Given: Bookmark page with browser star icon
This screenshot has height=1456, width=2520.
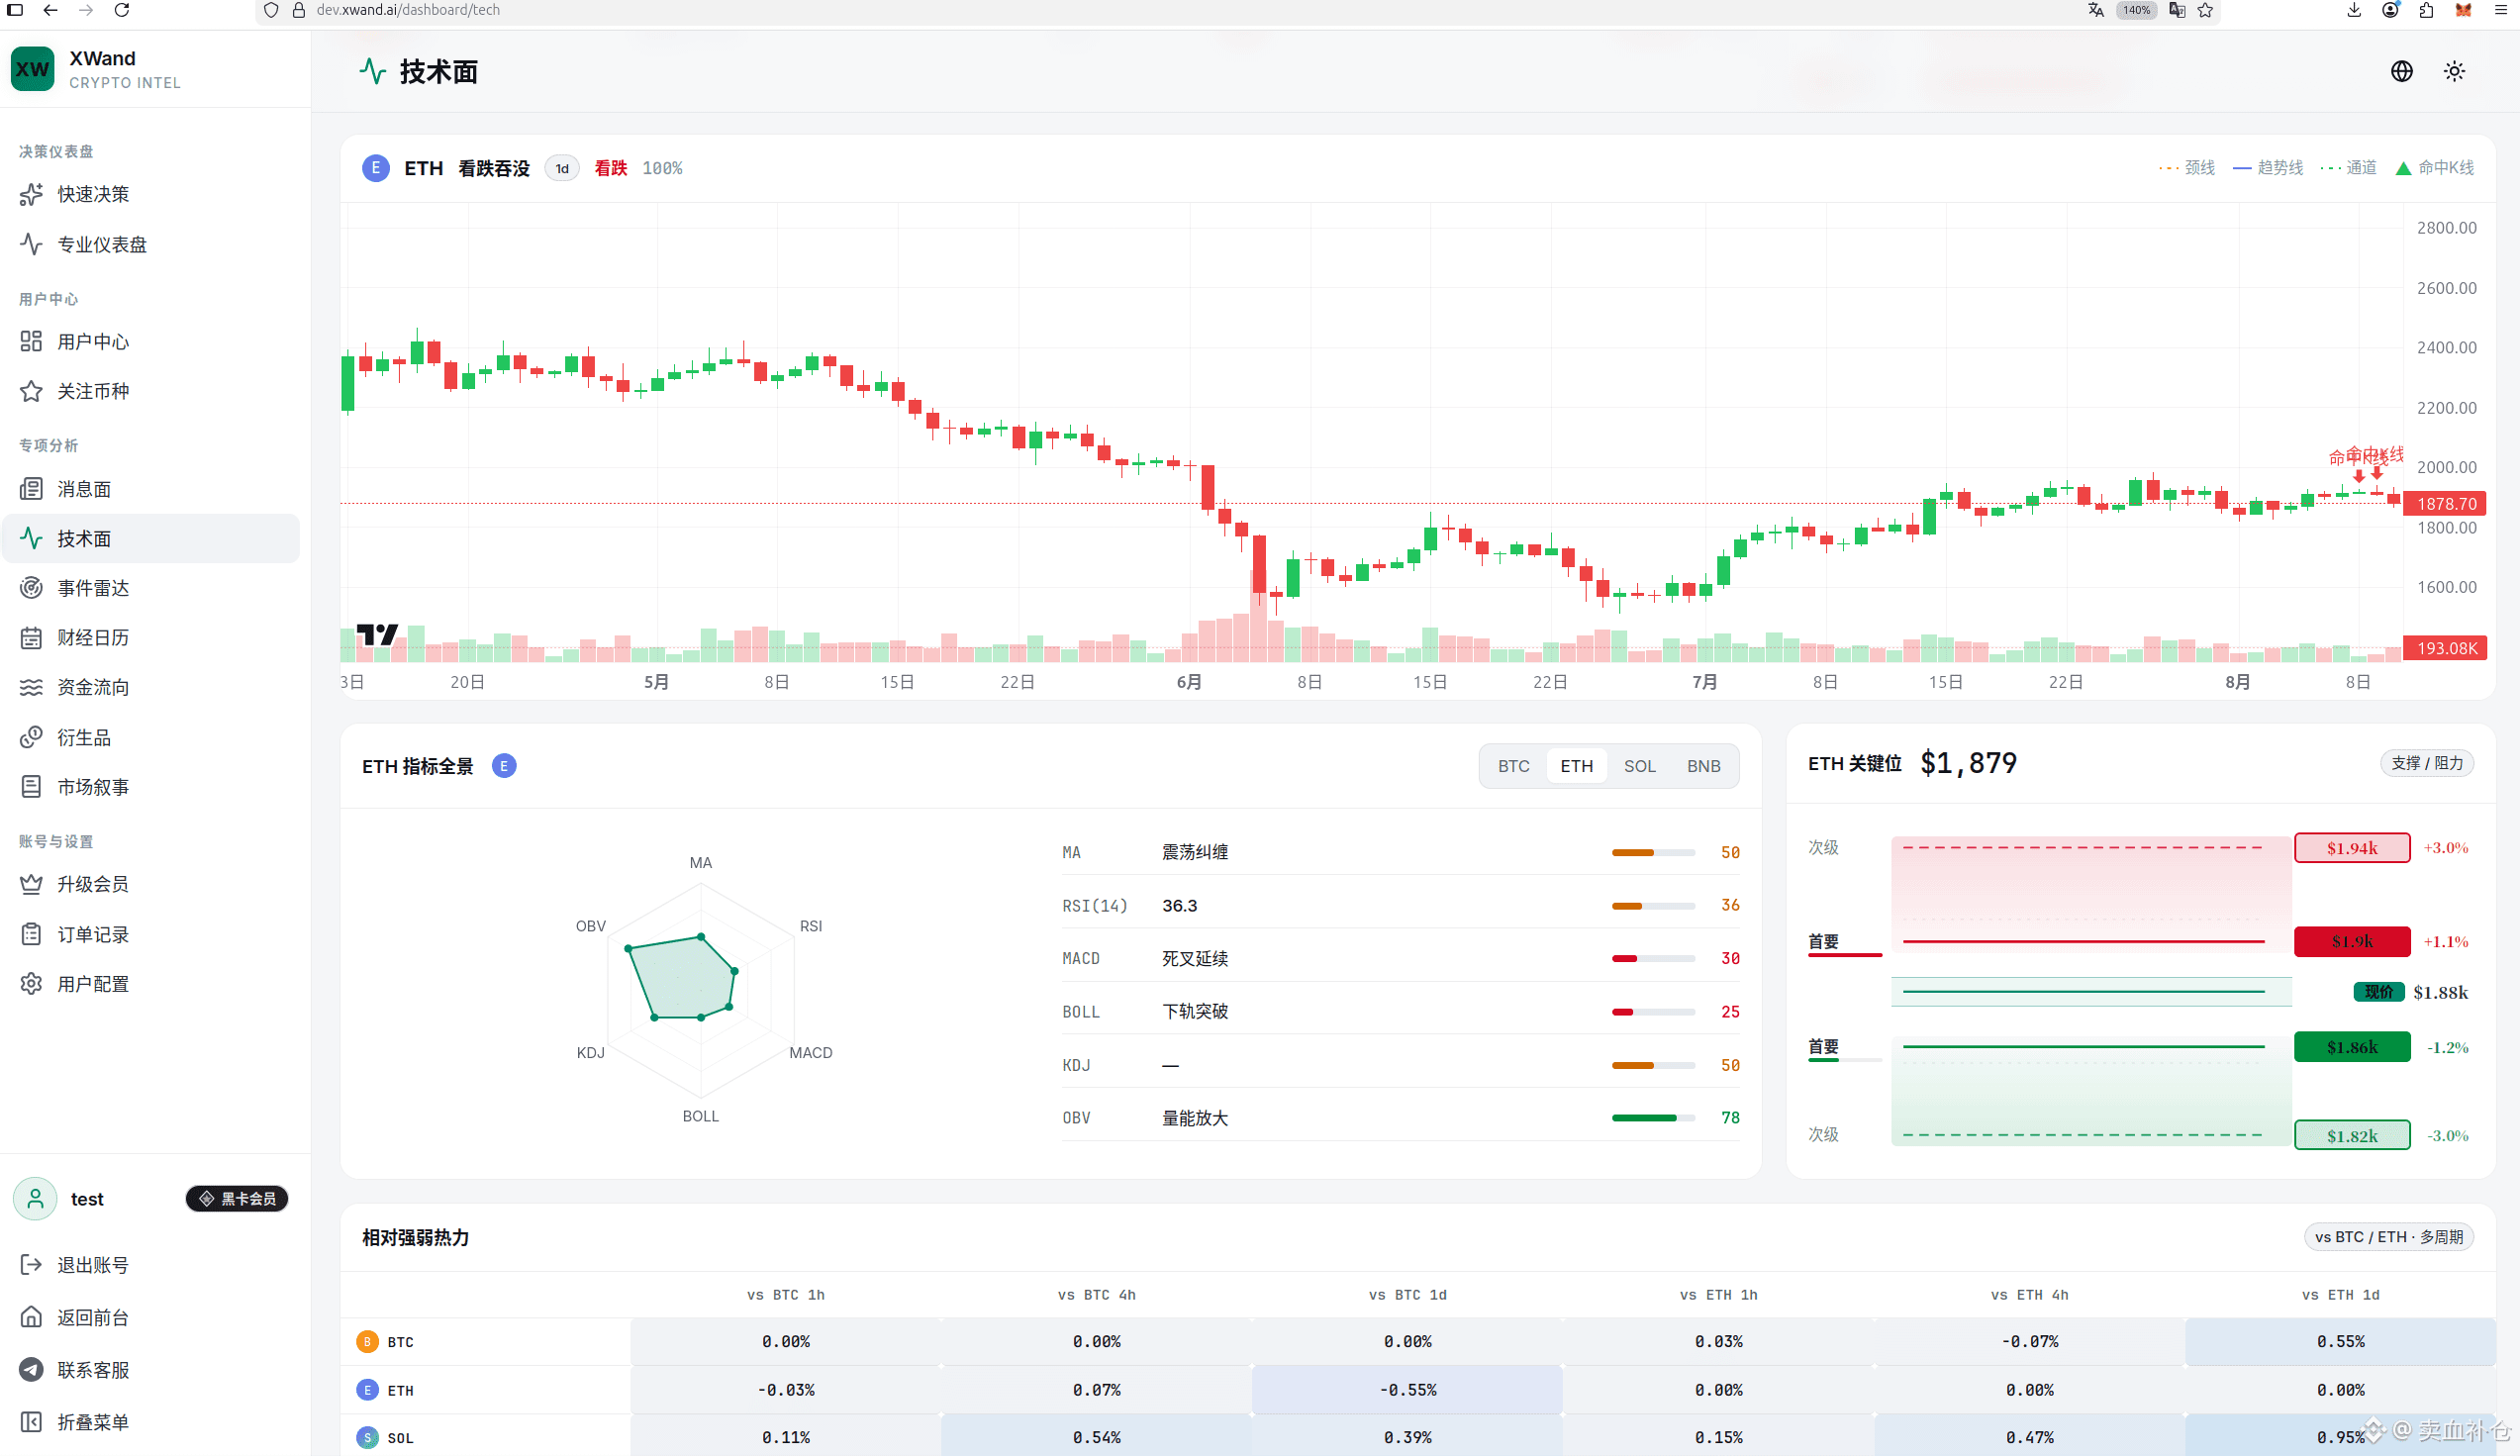Looking at the screenshot, I should click(x=2205, y=10).
